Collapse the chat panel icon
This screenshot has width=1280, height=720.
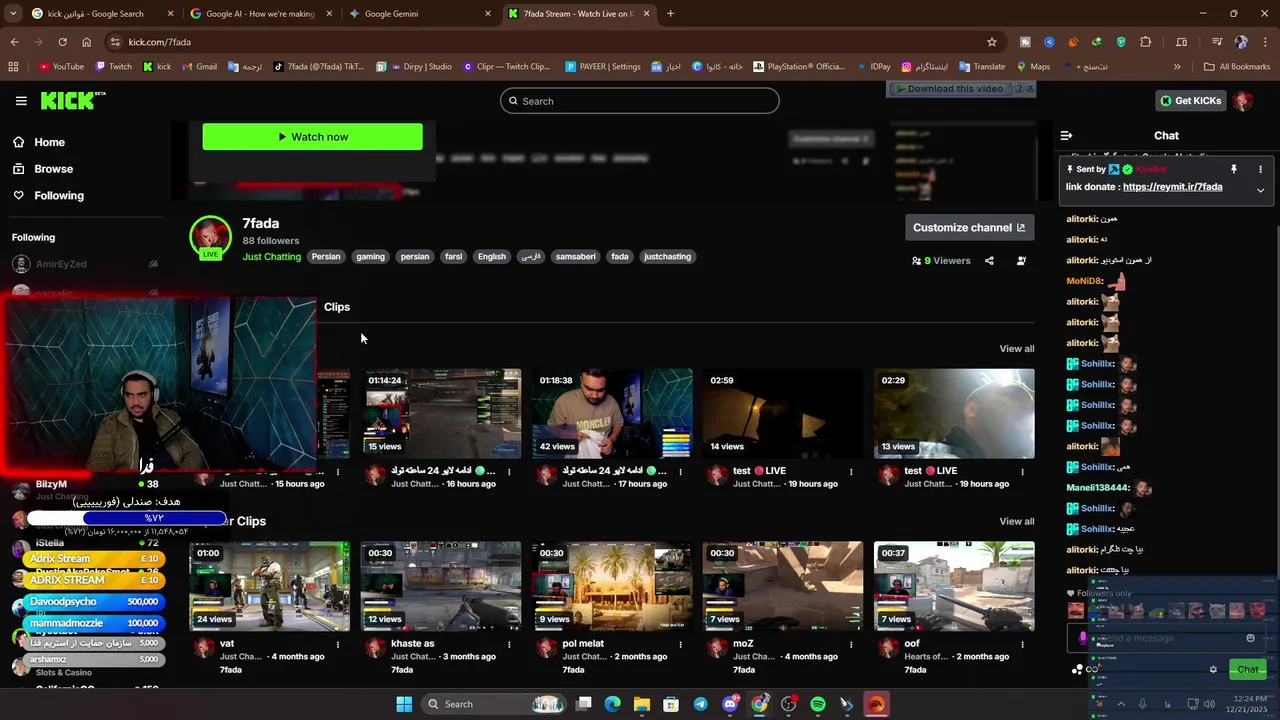(1066, 135)
